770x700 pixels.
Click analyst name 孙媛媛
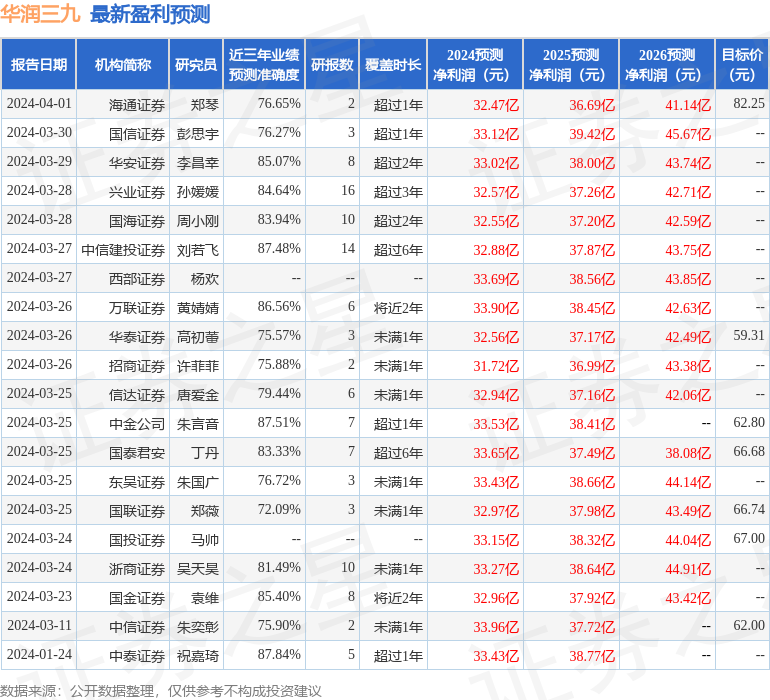click(x=198, y=192)
